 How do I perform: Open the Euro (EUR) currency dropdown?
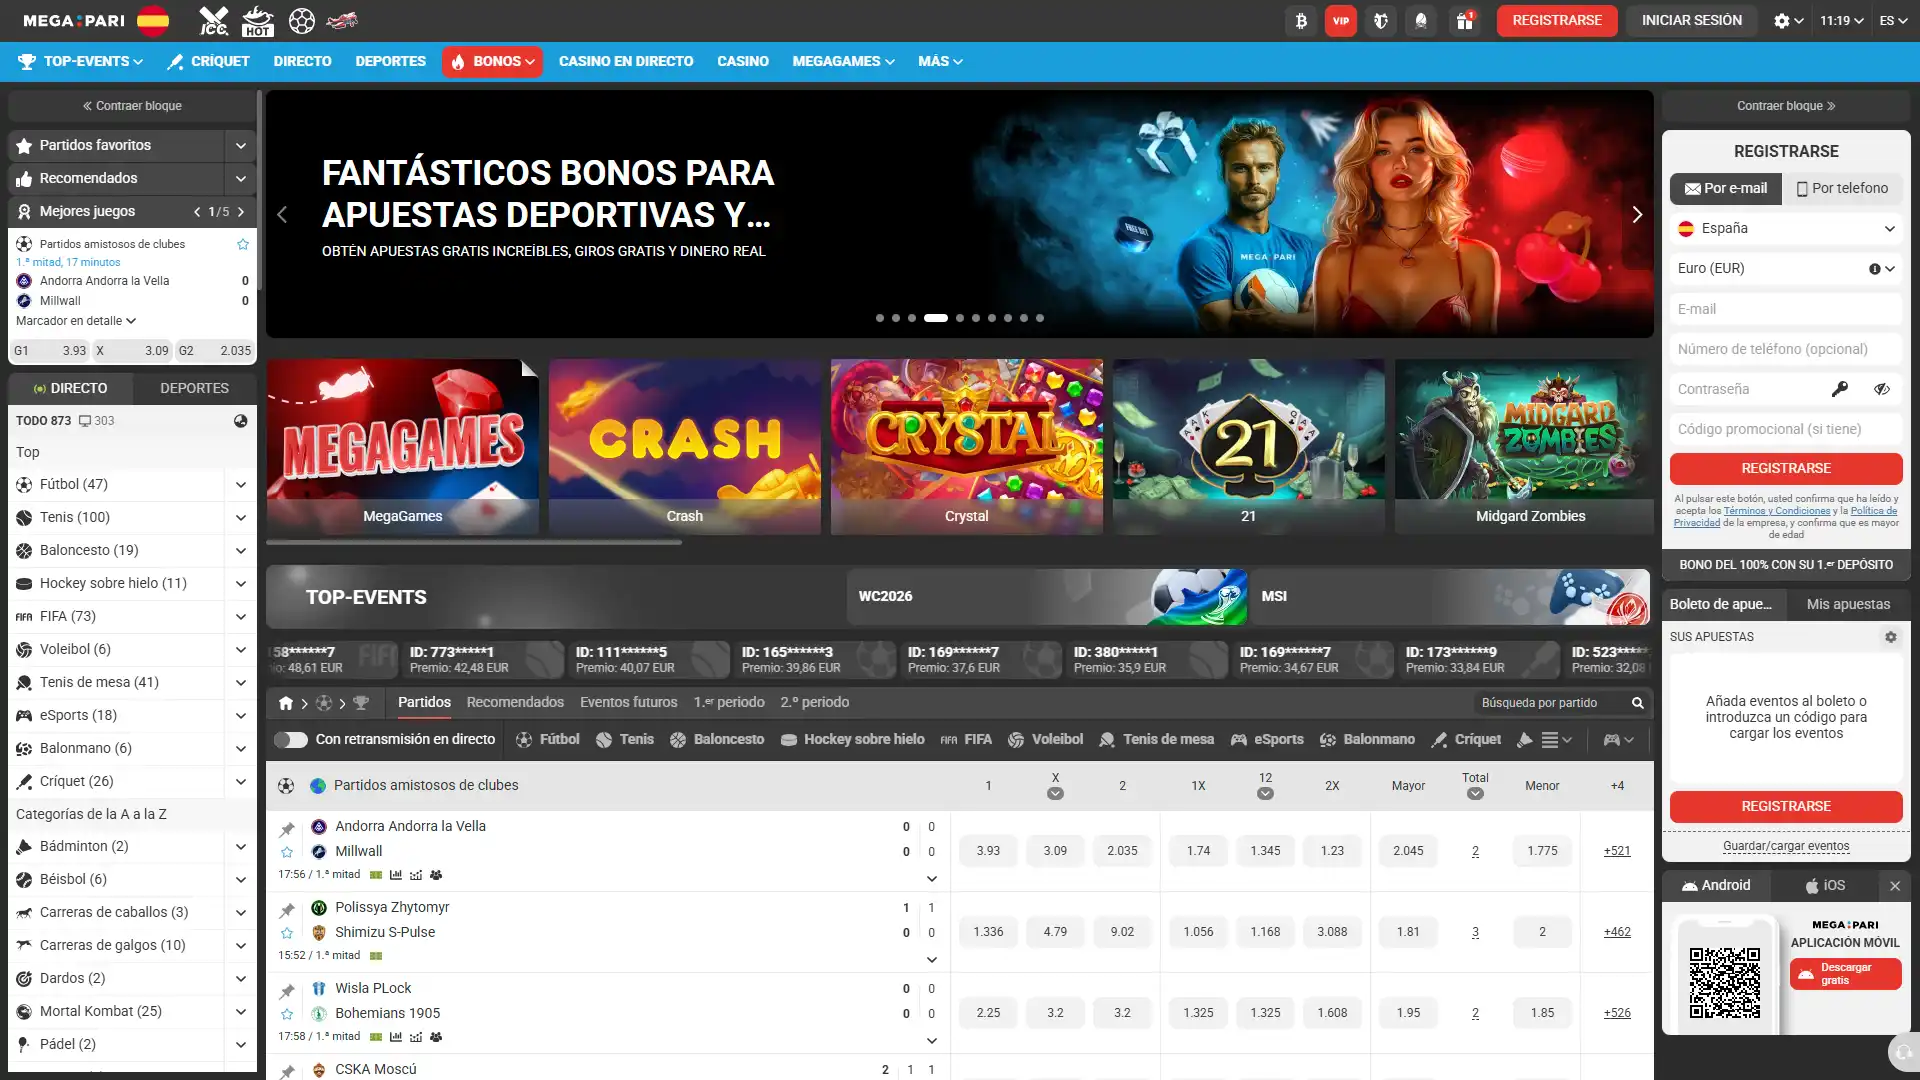(1786, 269)
